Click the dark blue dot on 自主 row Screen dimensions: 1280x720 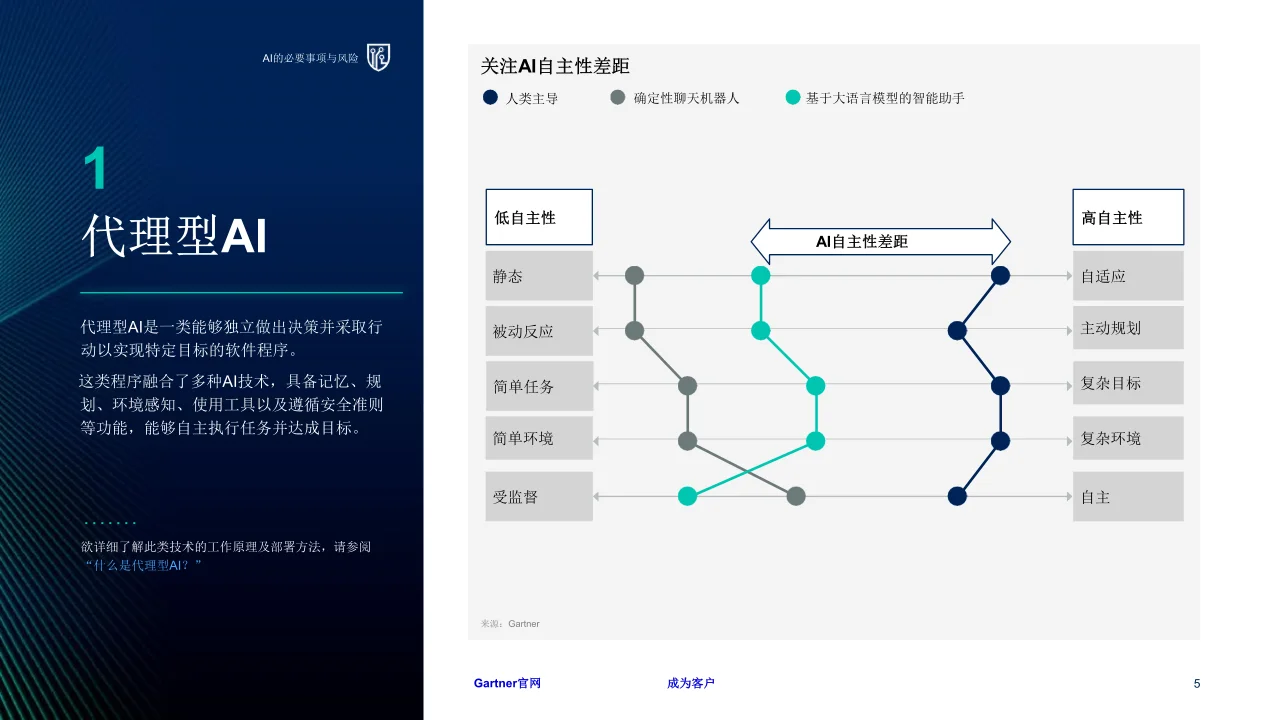pos(957,495)
